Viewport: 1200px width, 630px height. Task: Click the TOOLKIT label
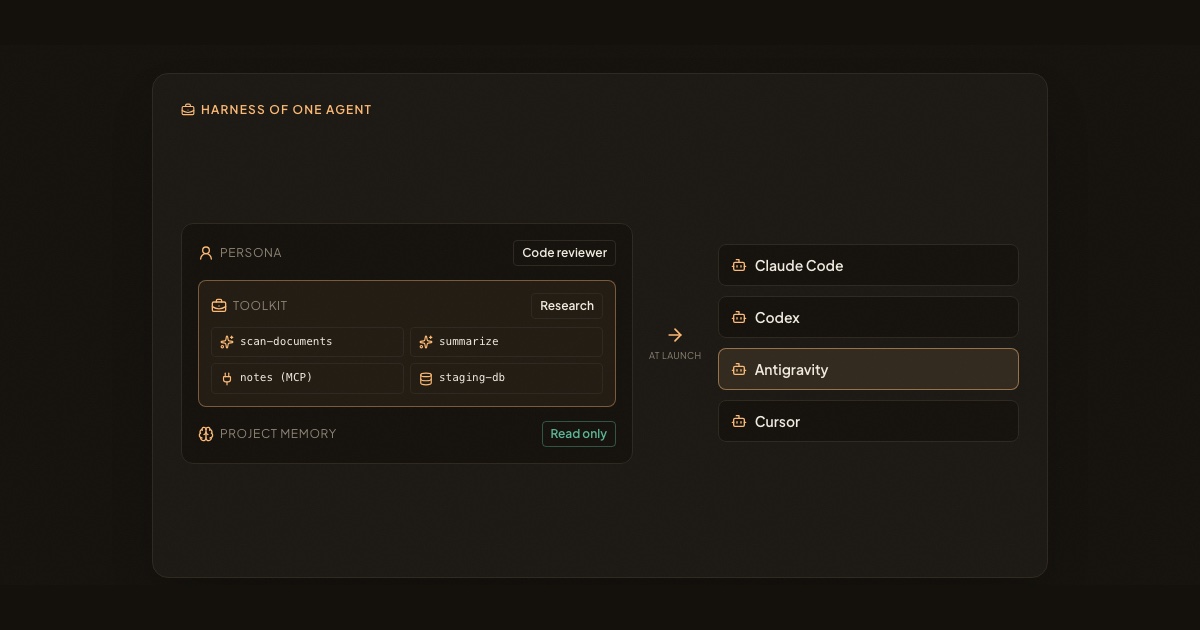[260, 306]
